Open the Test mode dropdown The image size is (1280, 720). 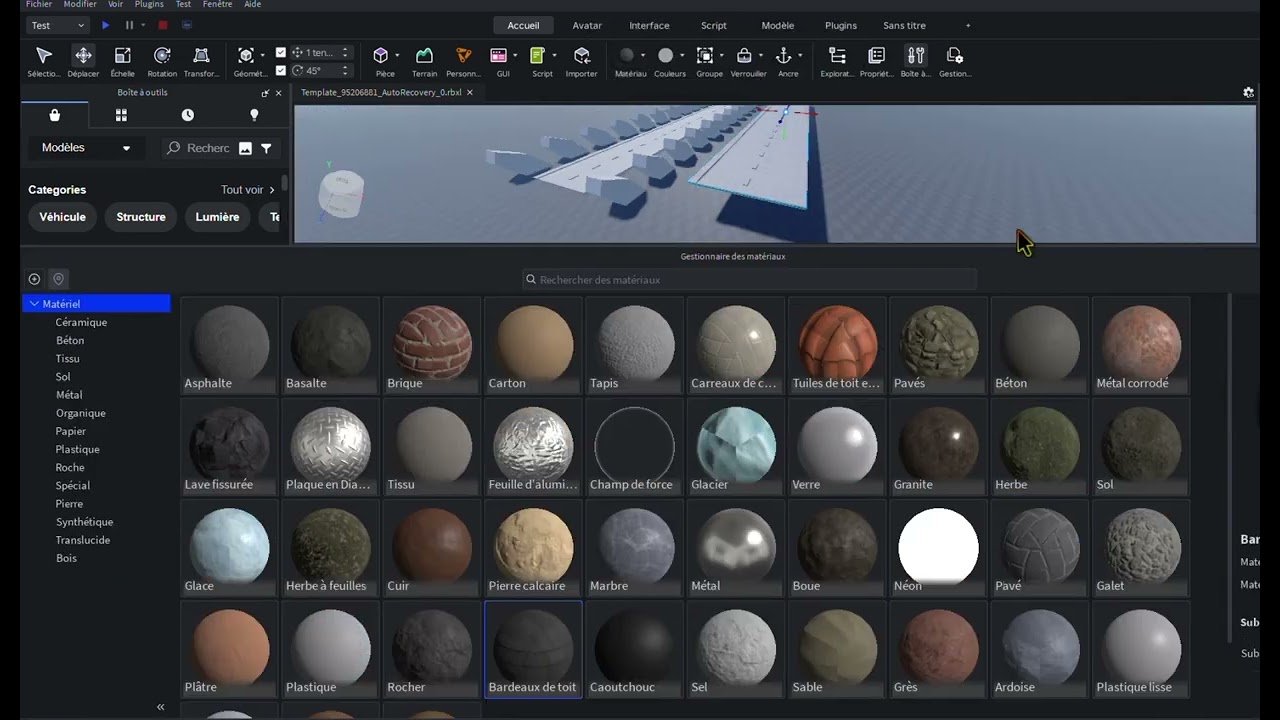[58, 25]
